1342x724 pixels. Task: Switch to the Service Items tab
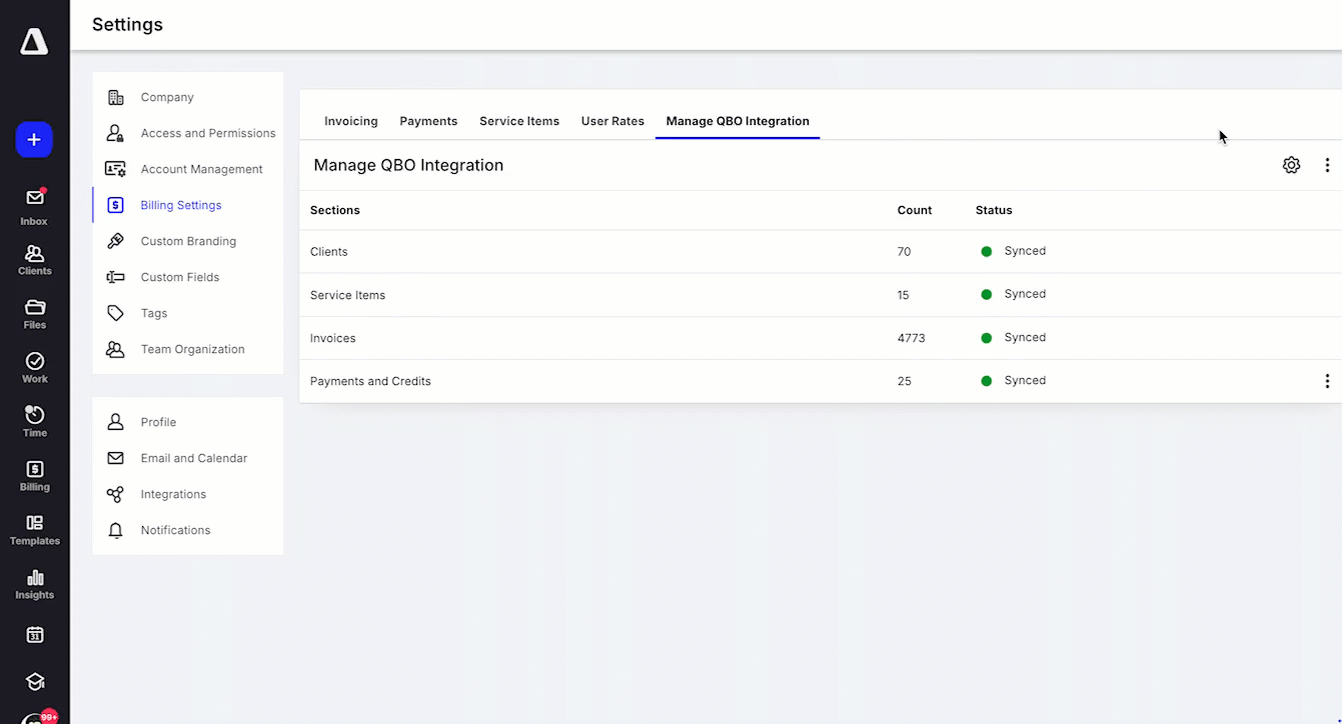(x=519, y=121)
